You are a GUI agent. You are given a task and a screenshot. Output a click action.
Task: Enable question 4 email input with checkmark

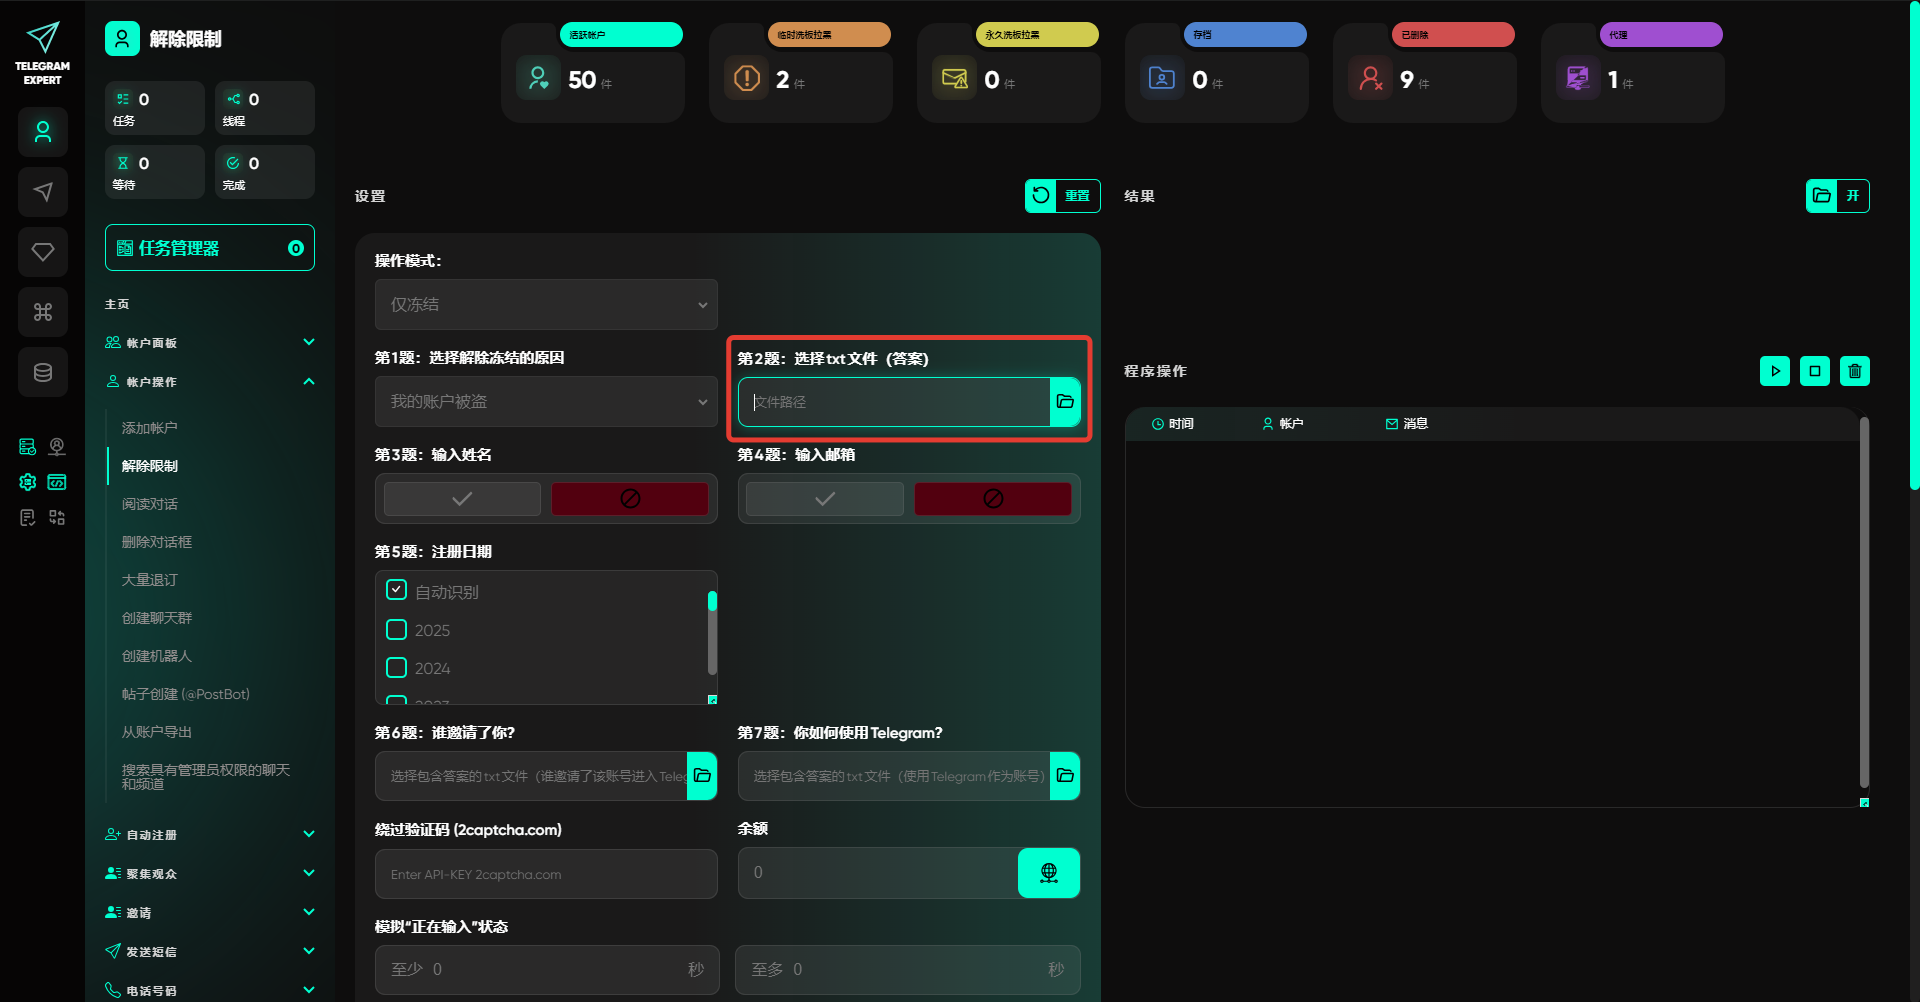tap(825, 499)
